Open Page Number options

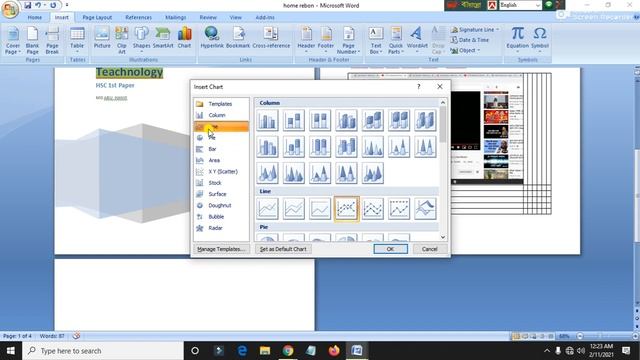348,40
